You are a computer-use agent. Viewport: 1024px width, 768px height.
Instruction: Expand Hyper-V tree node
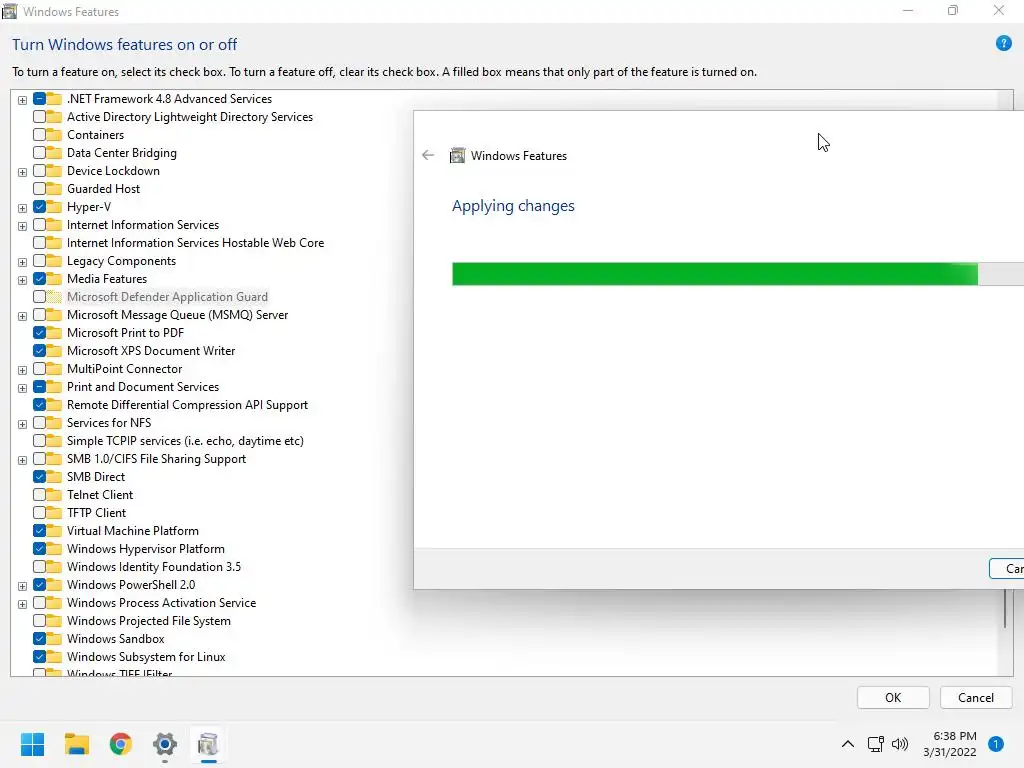[x=22, y=208]
